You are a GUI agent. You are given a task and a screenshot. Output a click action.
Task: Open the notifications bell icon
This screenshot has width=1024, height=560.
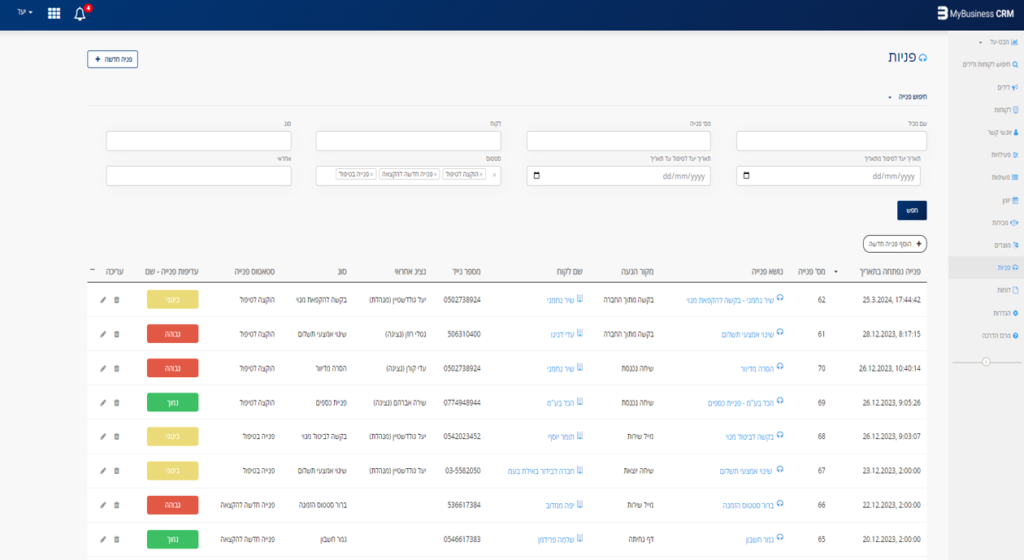coord(80,14)
